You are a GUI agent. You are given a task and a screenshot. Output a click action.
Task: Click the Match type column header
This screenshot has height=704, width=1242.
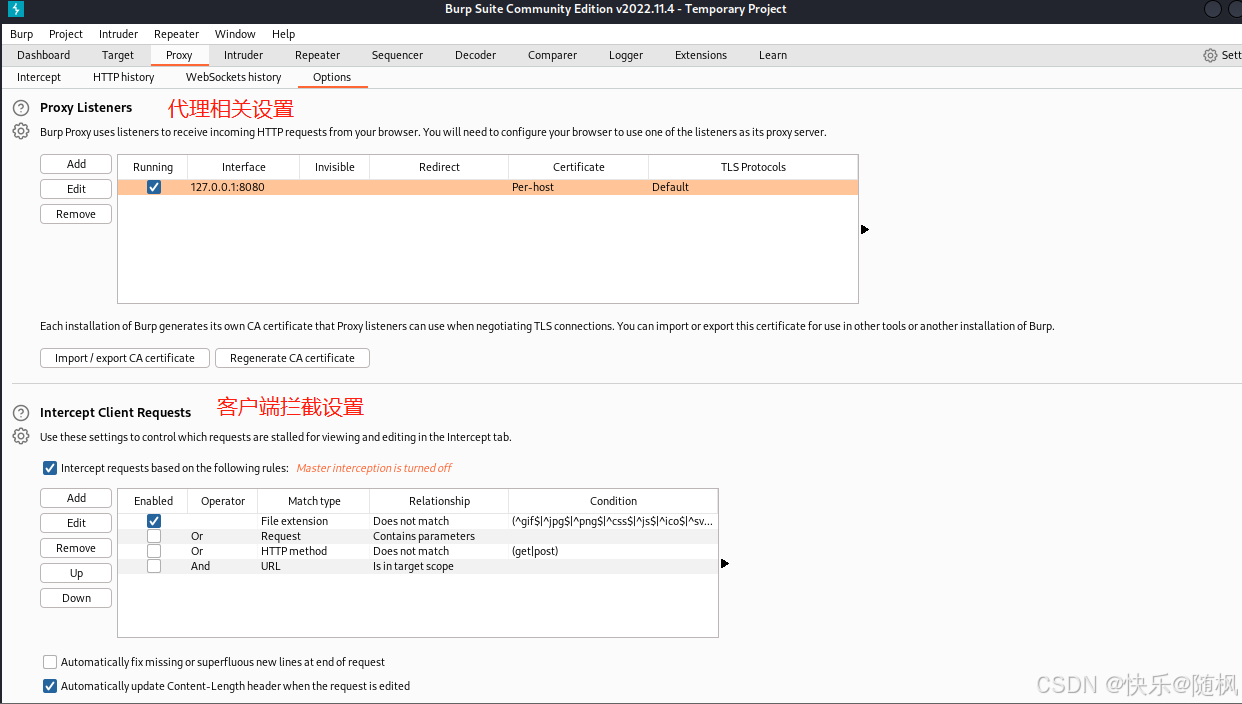coord(314,501)
